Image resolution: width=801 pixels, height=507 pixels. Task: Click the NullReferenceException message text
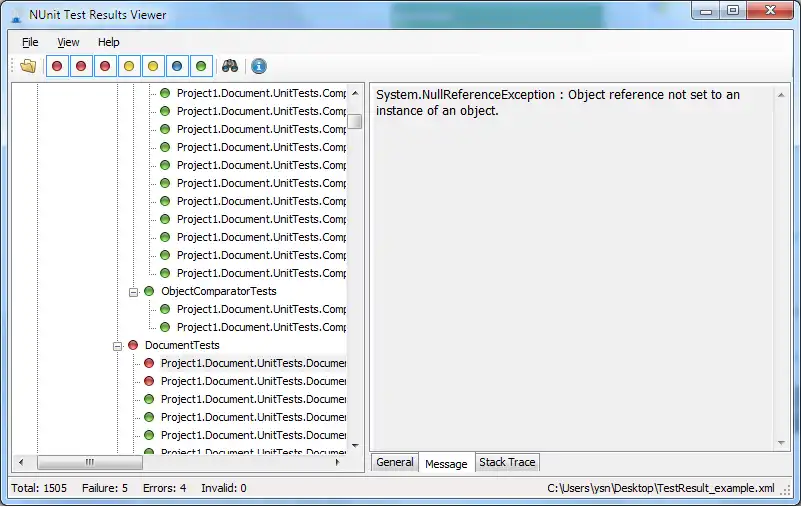click(558, 103)
